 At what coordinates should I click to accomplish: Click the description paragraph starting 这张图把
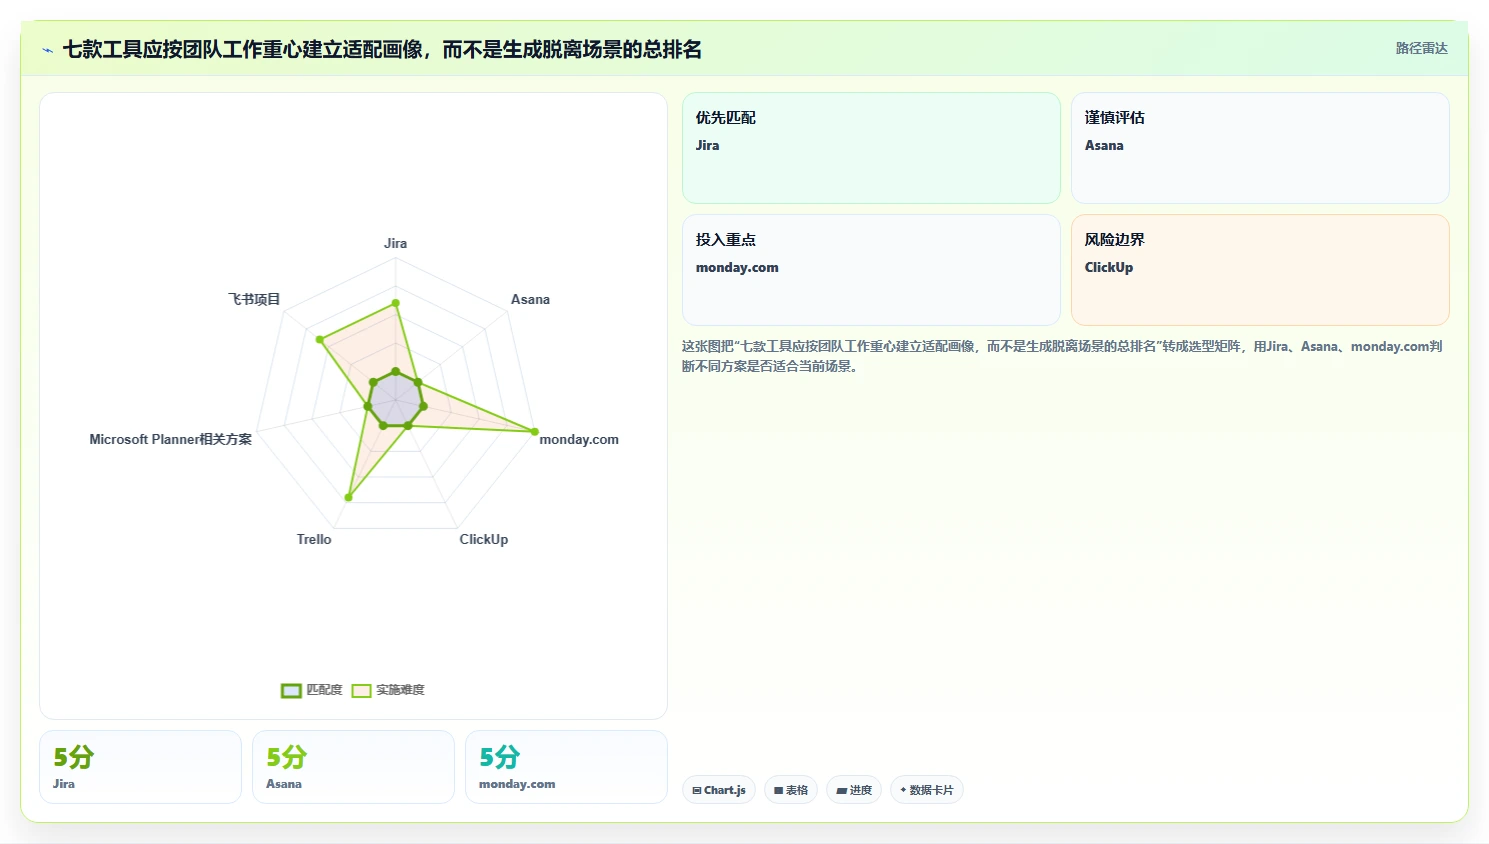point(1062,356)
